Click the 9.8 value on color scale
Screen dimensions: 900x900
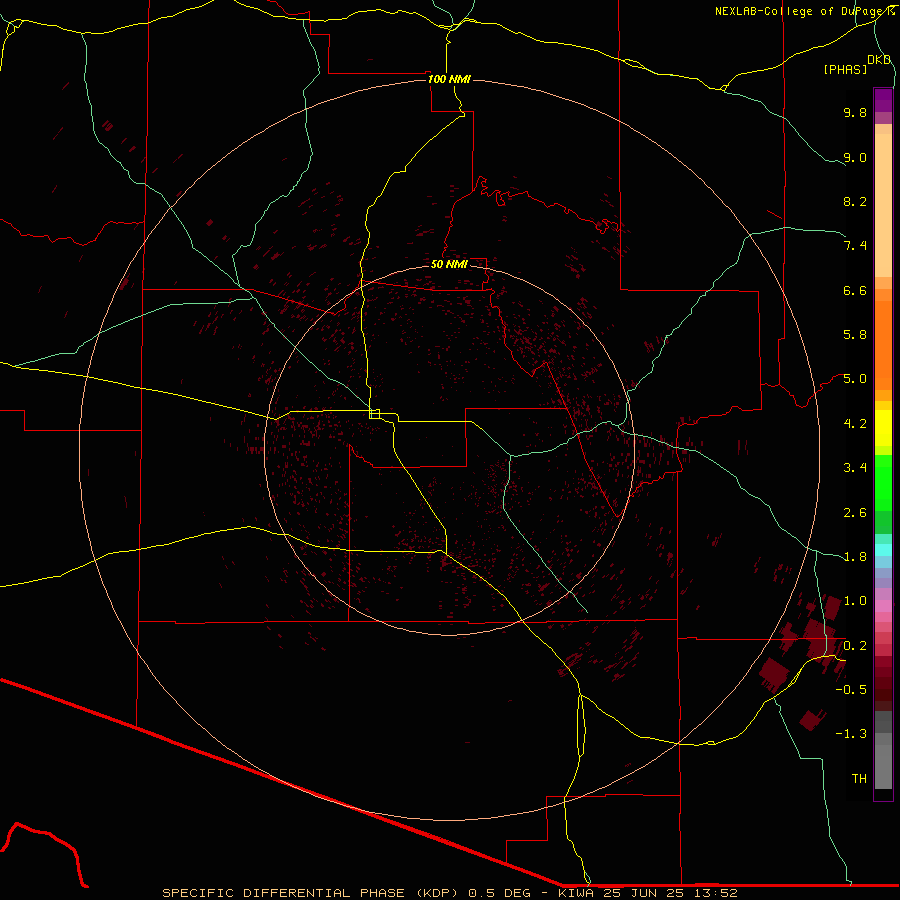(x=855, y=112)
